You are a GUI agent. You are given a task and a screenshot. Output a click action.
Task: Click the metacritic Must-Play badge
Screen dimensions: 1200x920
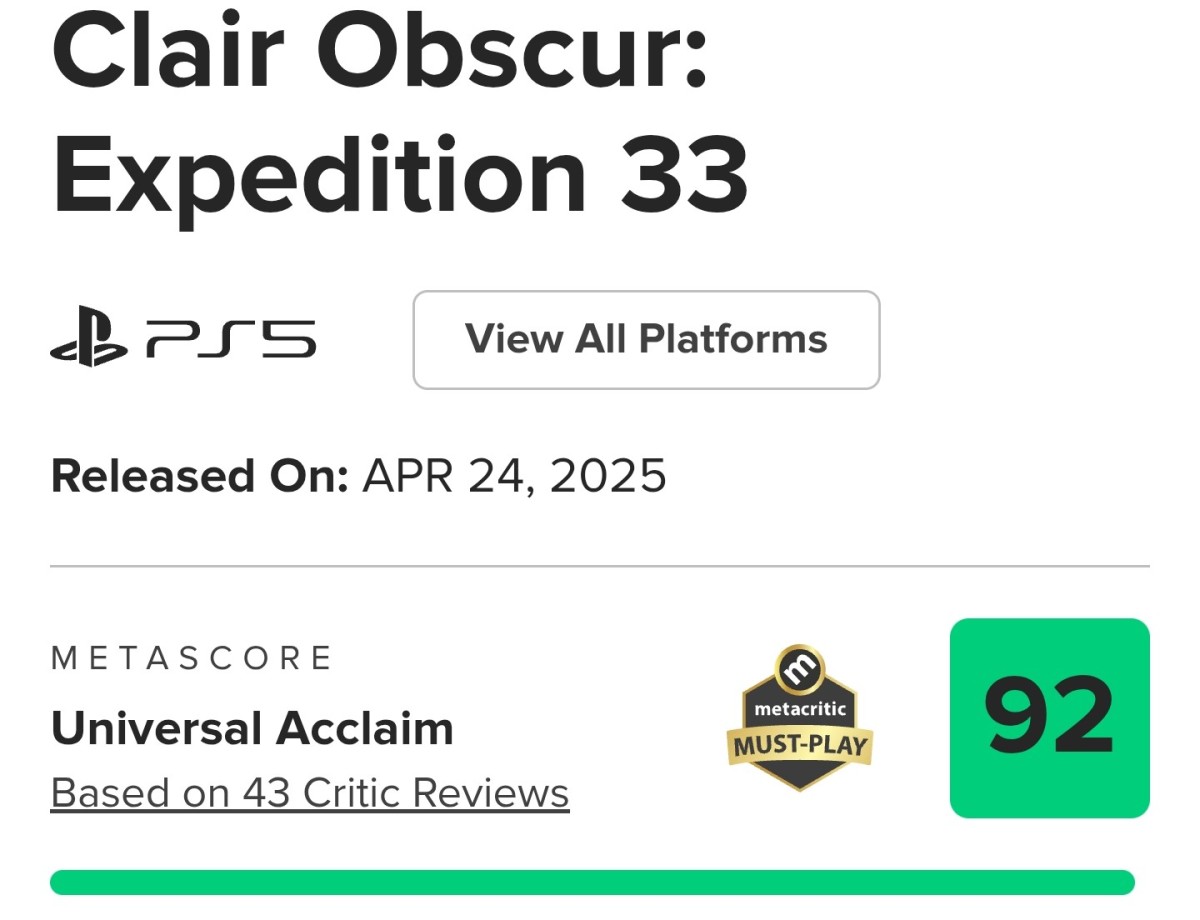(x=798, y=718)
